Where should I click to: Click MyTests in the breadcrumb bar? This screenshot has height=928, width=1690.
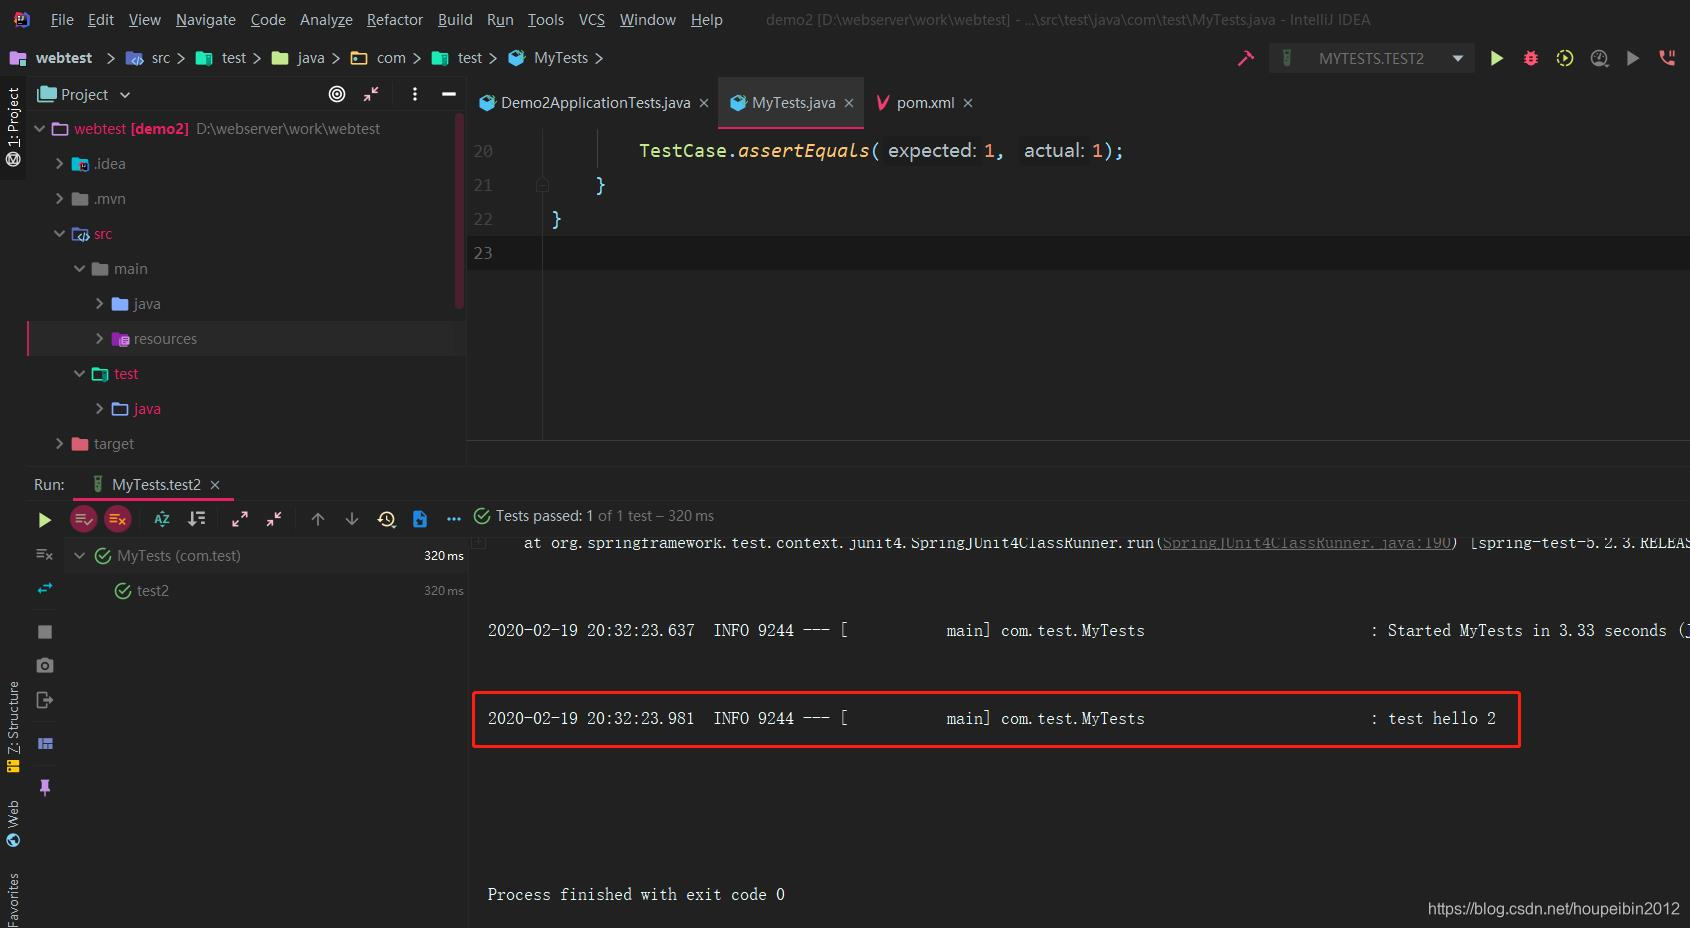pos(549,58)
